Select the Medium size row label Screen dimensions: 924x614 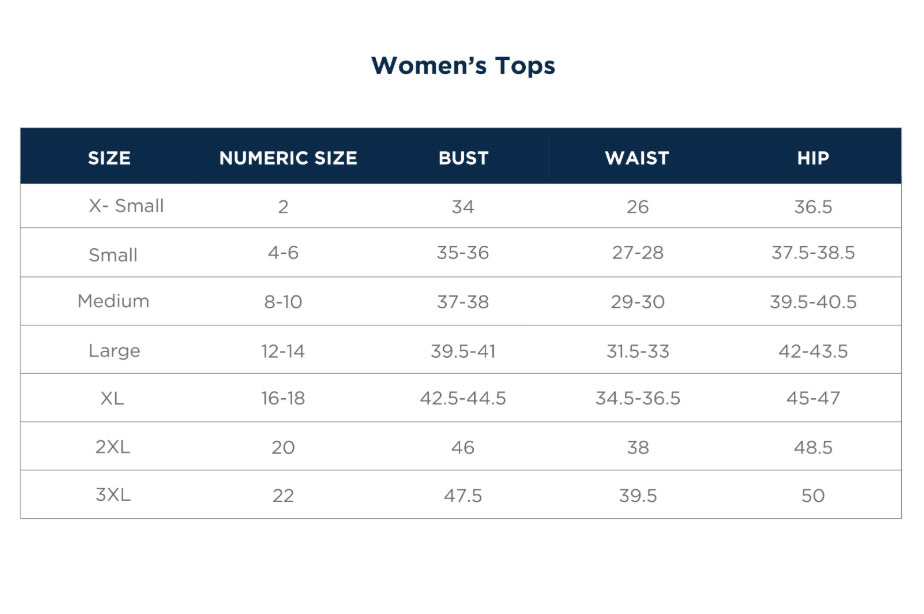click(113, 301)
